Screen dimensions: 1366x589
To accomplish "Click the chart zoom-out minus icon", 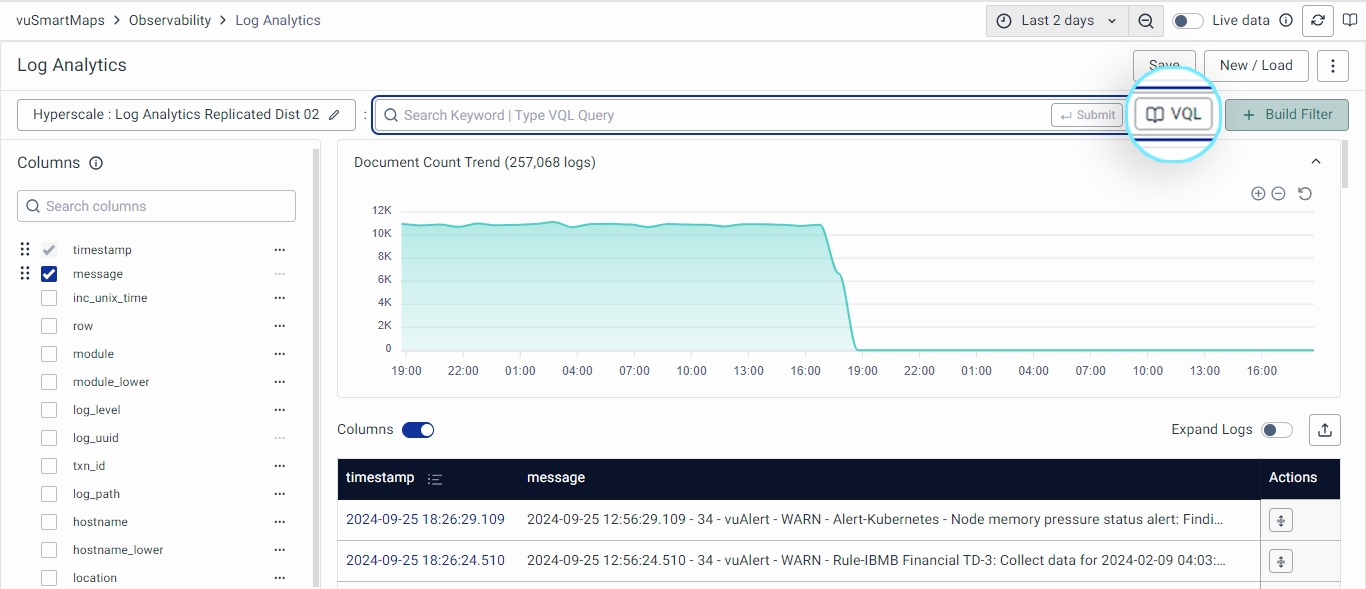I will [x=1278, y=194].
